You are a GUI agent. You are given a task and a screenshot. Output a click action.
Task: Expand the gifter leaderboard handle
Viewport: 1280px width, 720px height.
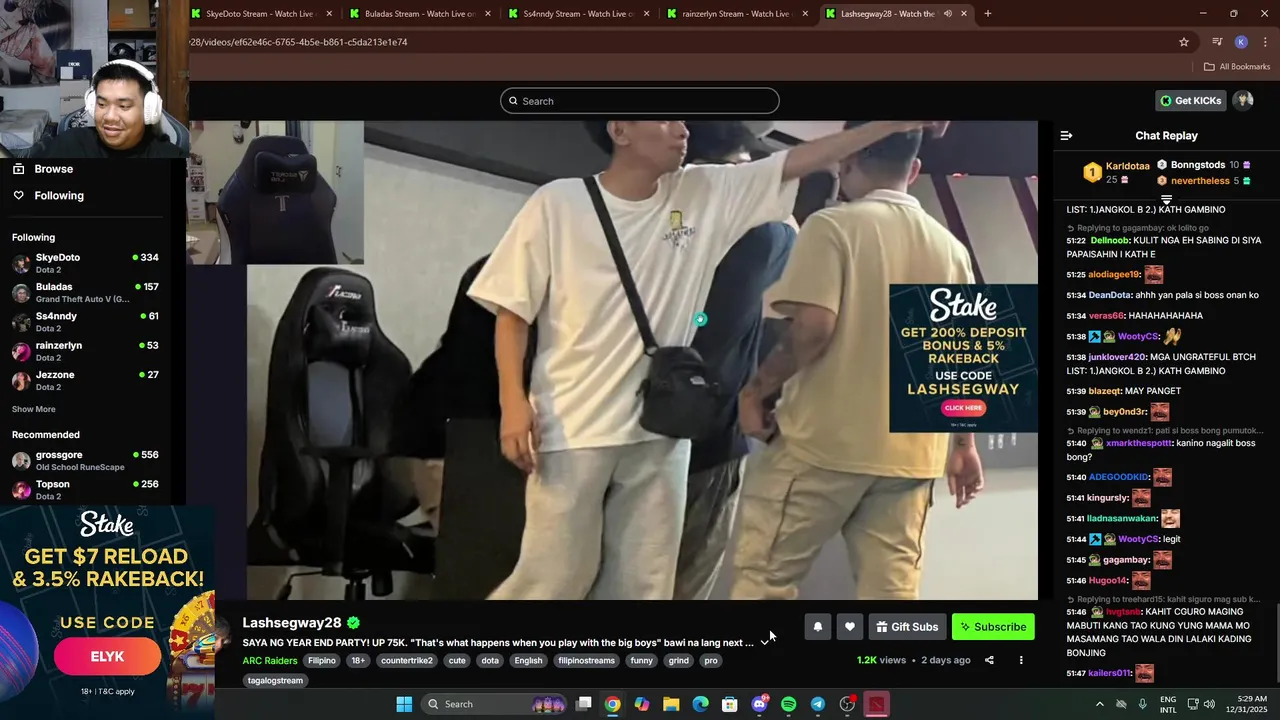coord(1166,200)
